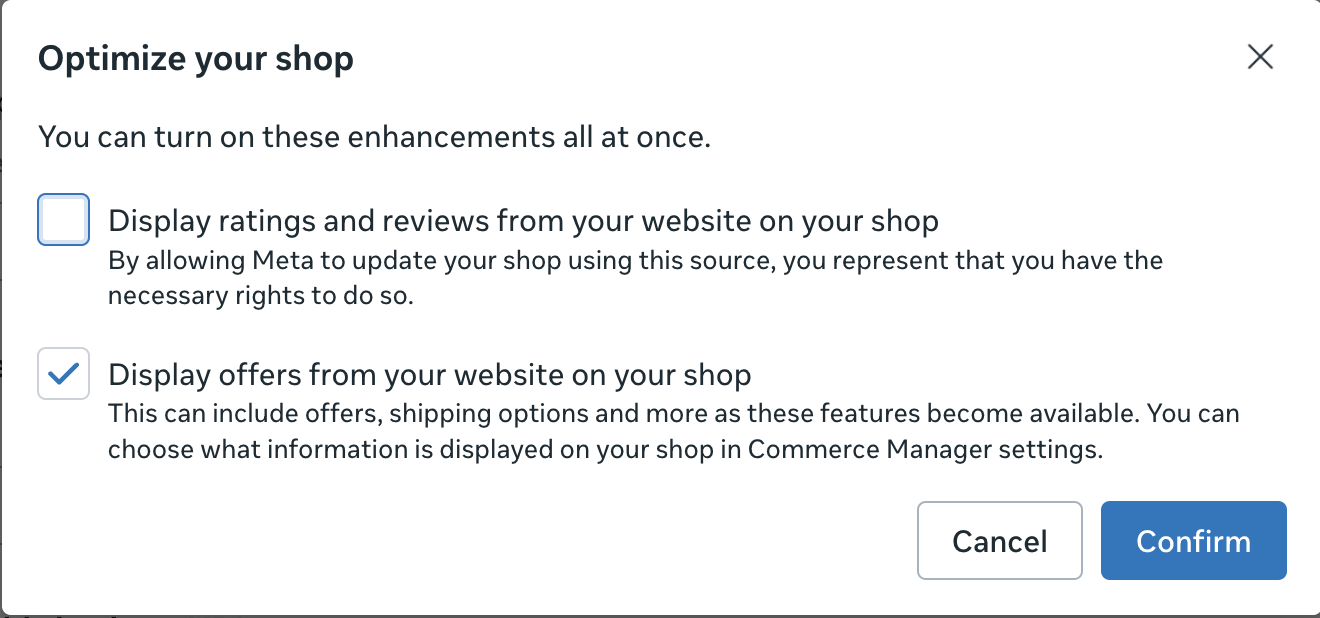Screen dimensions: 1320x618
Task: Click the Cancel button
Action: 999,541
